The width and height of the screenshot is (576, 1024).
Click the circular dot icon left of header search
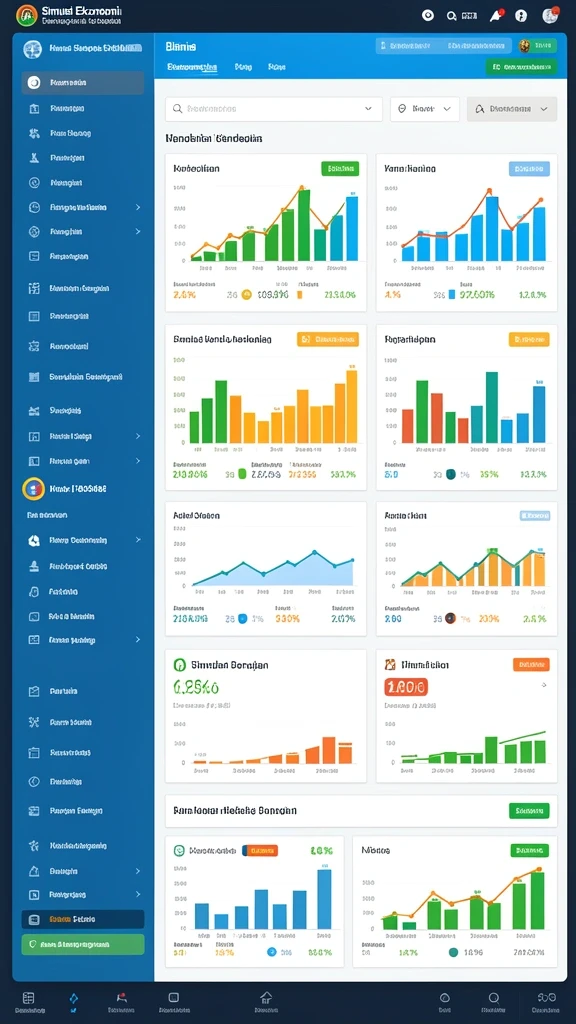pyautogui.click(x=428, y=15)
